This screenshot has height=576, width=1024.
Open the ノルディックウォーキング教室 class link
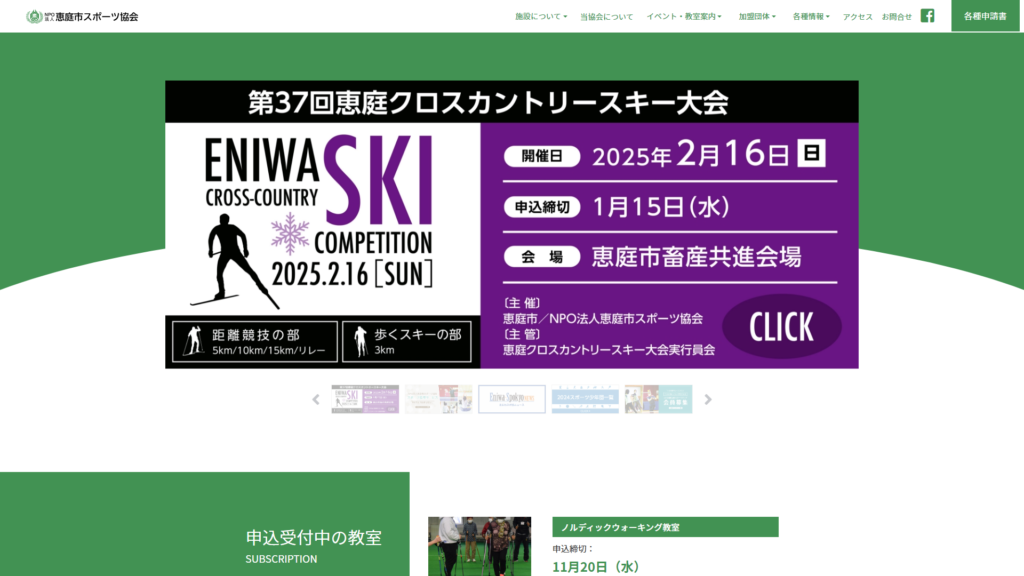tap(665, 527)
